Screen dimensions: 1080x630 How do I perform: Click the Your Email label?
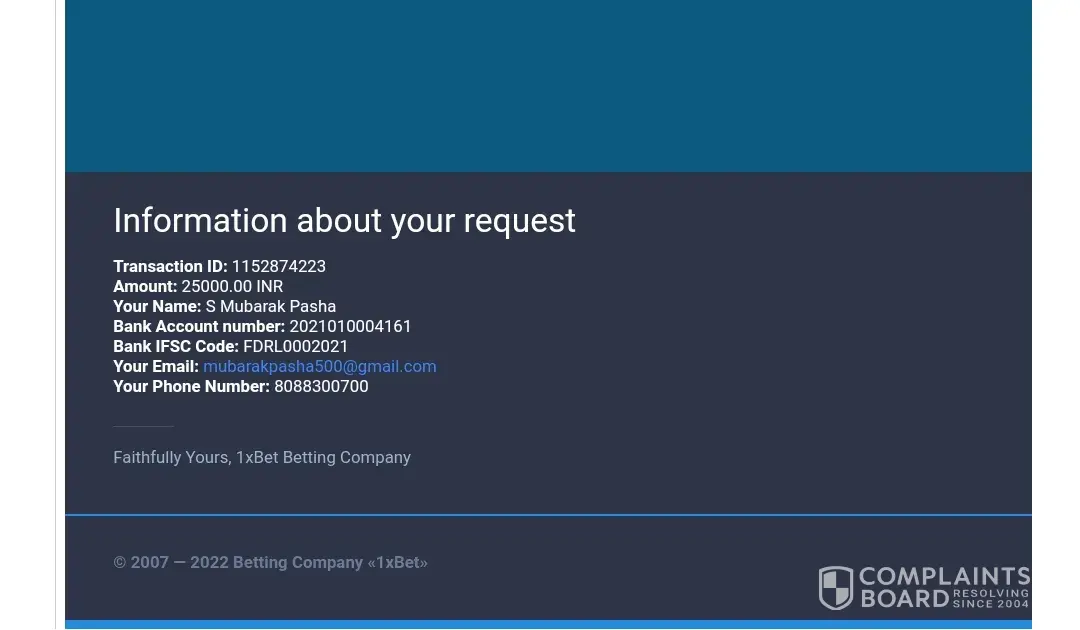156,366
